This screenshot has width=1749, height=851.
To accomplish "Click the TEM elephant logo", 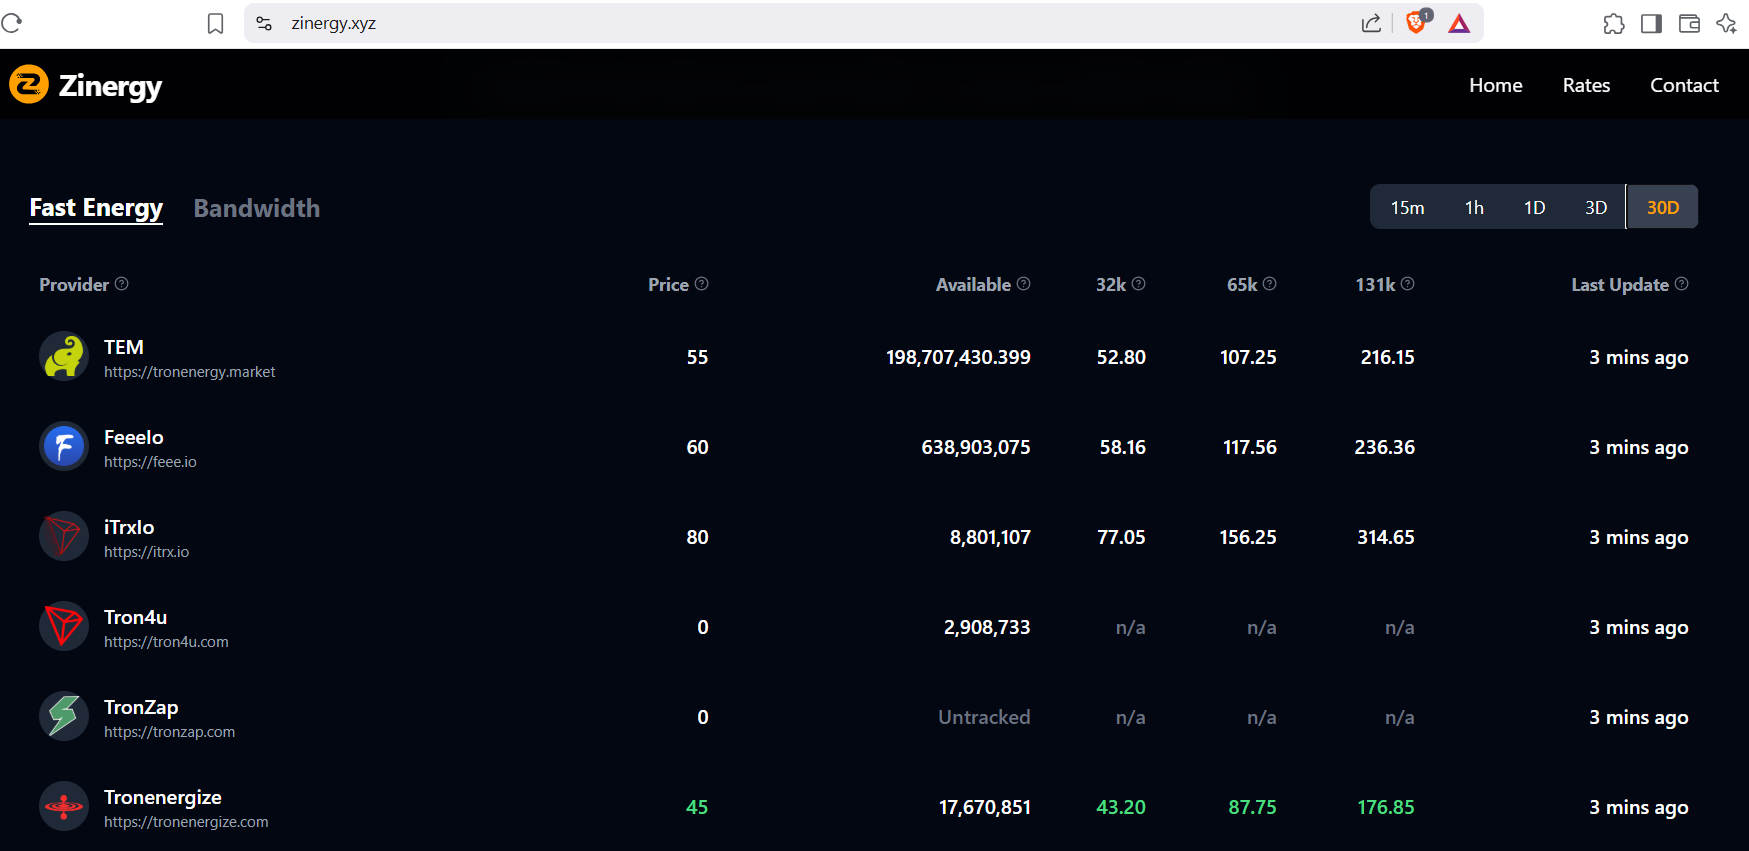I will pyautogui.click(x=64, y=356).
